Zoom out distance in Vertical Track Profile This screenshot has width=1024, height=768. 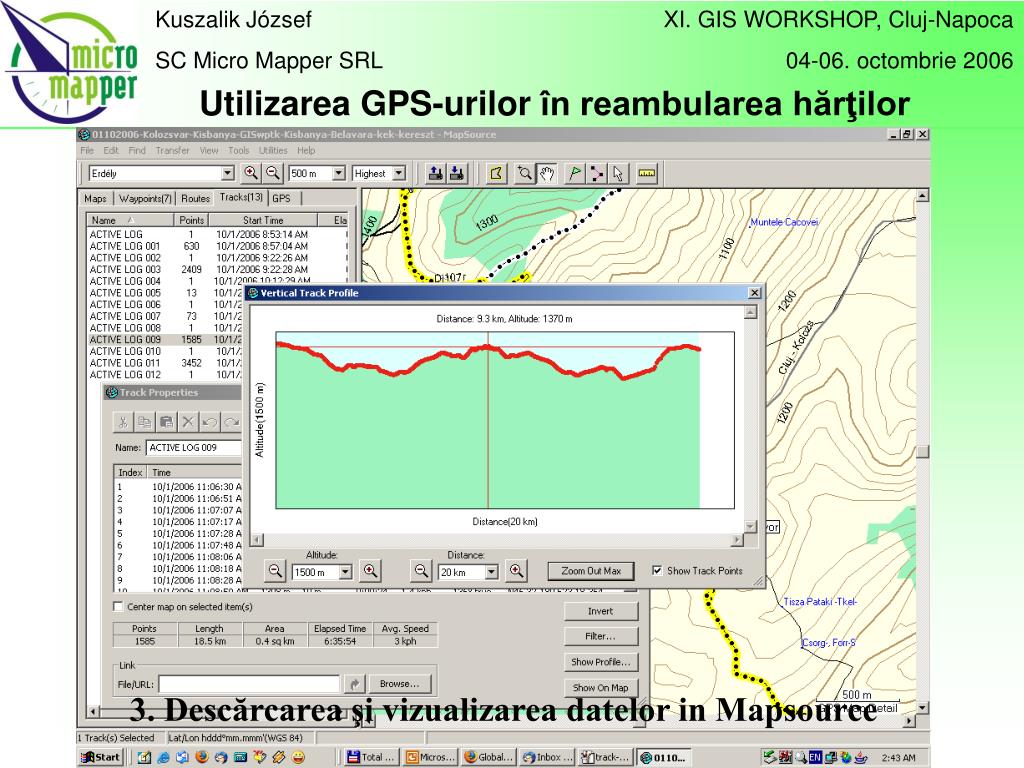[x=421, y=571]
